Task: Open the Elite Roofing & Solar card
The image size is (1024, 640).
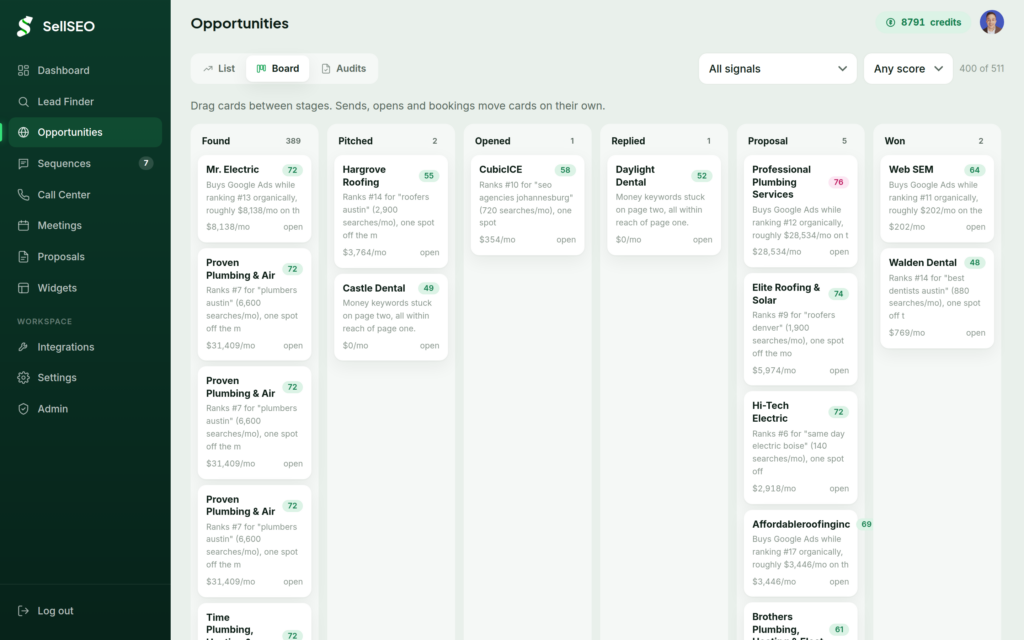Action: tap(801, 329)
